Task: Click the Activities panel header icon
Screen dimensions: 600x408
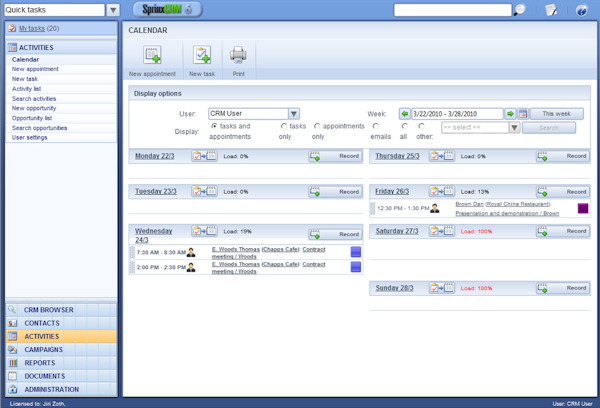Action: point(12,47)
